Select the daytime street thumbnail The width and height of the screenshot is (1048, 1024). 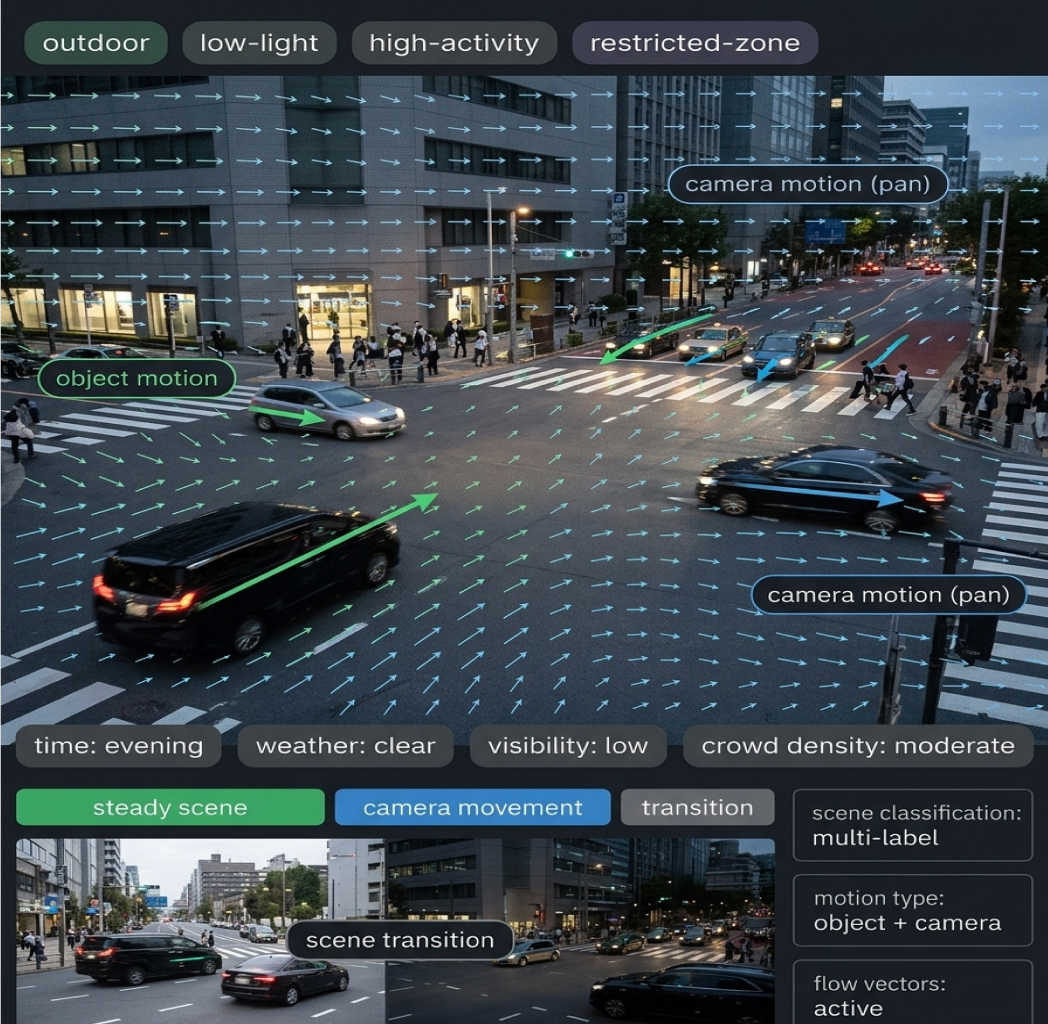(x=201, y=931)
